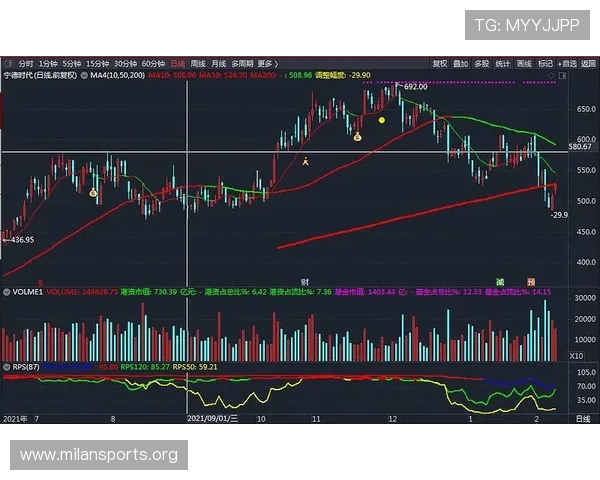Click the diamond icon below 标记 button
The height and width of the screenshot is (480, 600).
point(550,74)
